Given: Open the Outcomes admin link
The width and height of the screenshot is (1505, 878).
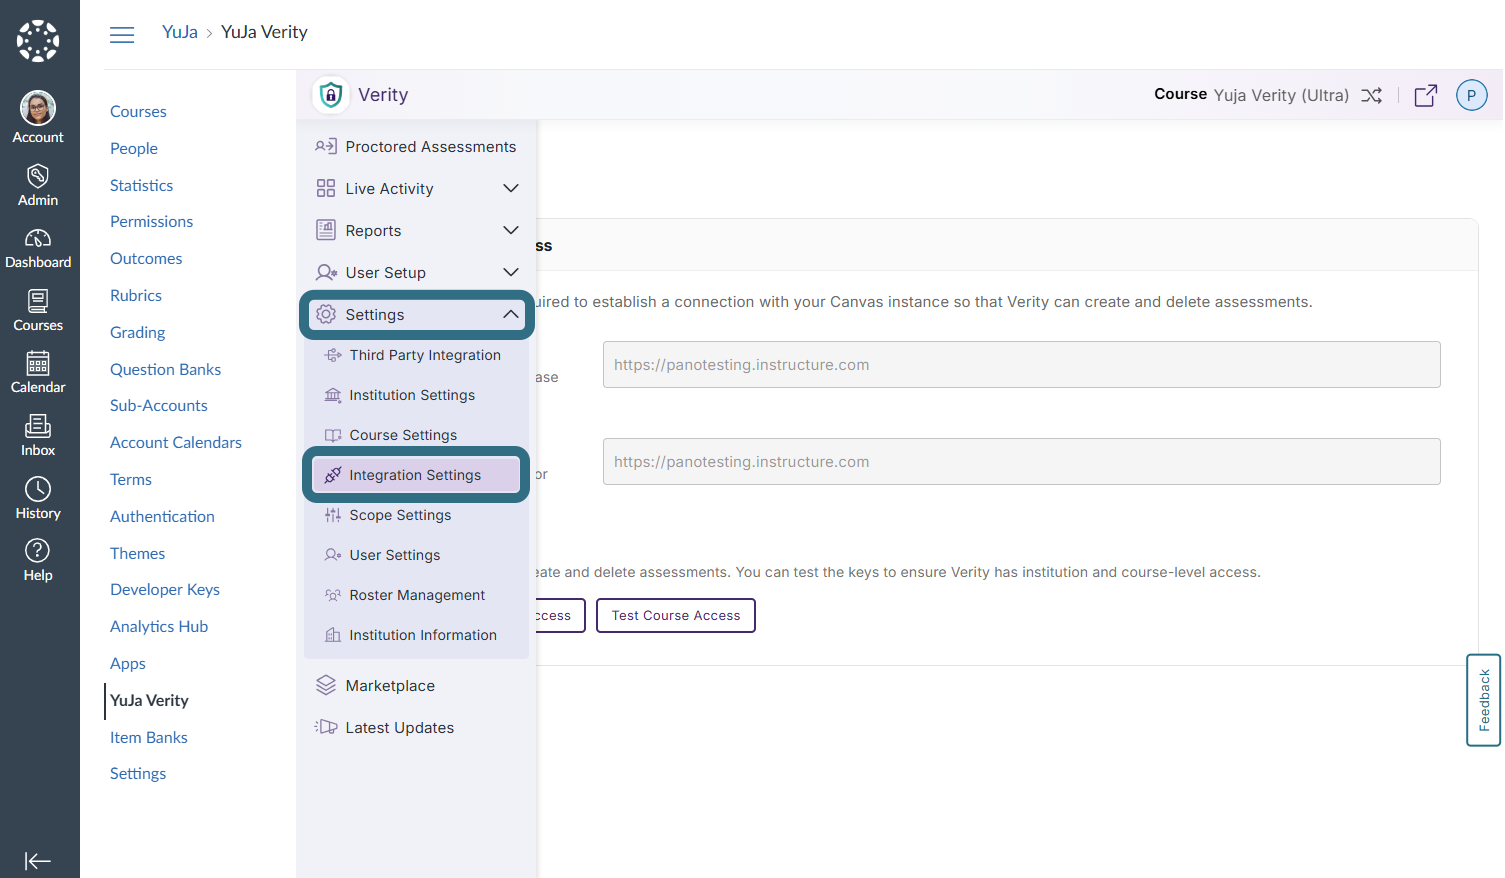Looking at the screenshot, I should (x=146, y=258).
